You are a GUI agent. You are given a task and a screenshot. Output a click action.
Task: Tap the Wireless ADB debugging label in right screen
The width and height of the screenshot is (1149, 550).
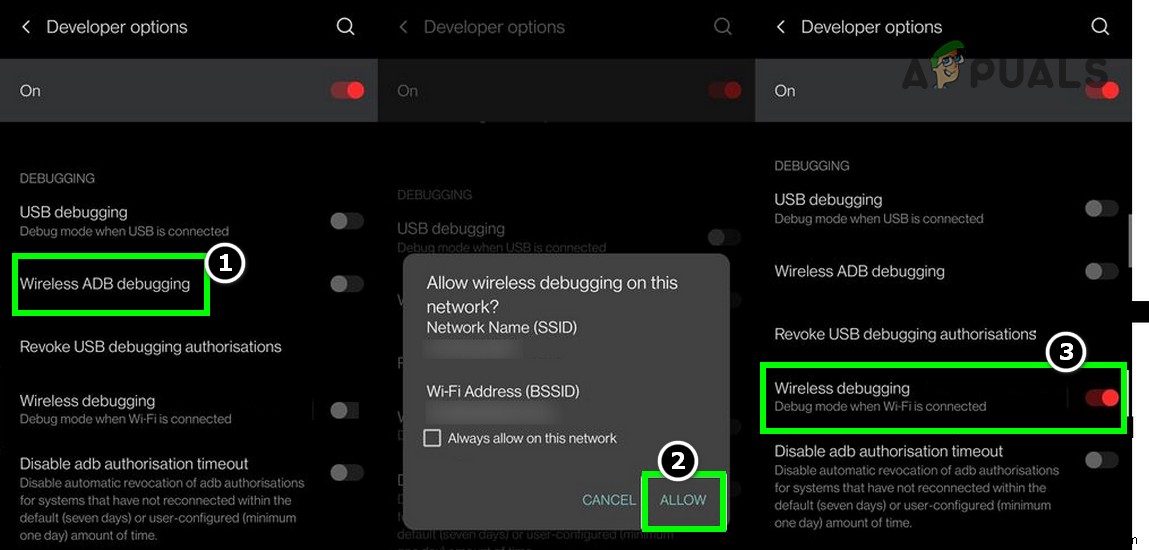pos(860,271)
